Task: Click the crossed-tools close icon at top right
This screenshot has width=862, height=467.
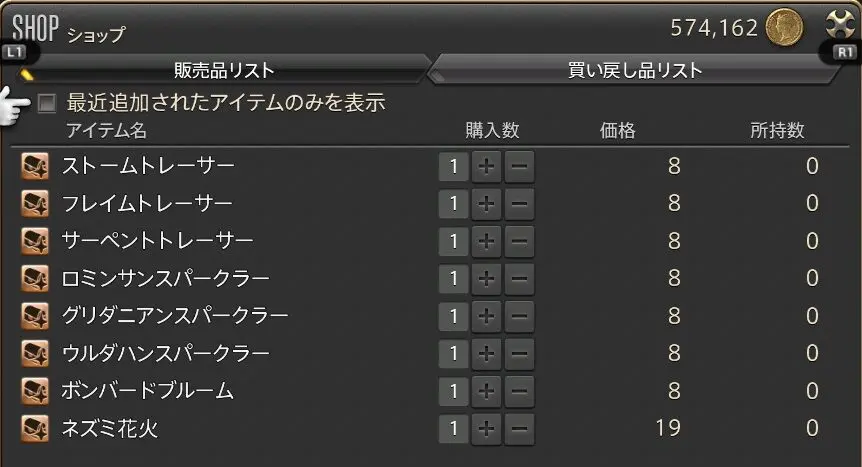Action: 840,25
